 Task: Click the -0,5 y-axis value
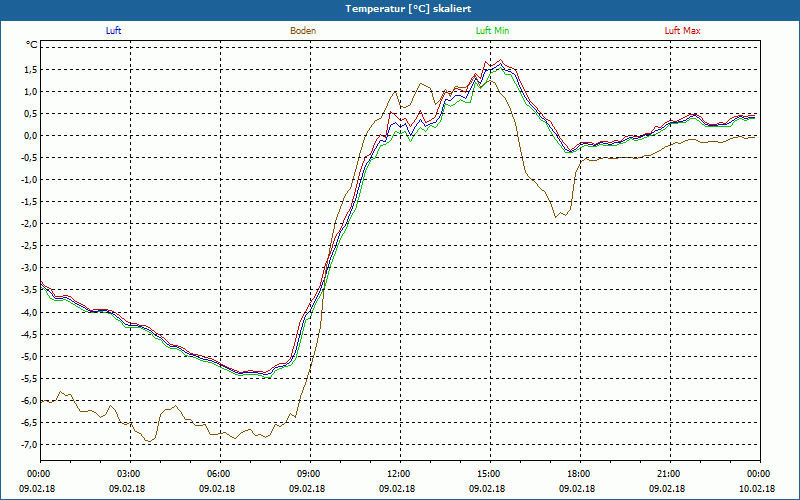[x=29, y=158]
